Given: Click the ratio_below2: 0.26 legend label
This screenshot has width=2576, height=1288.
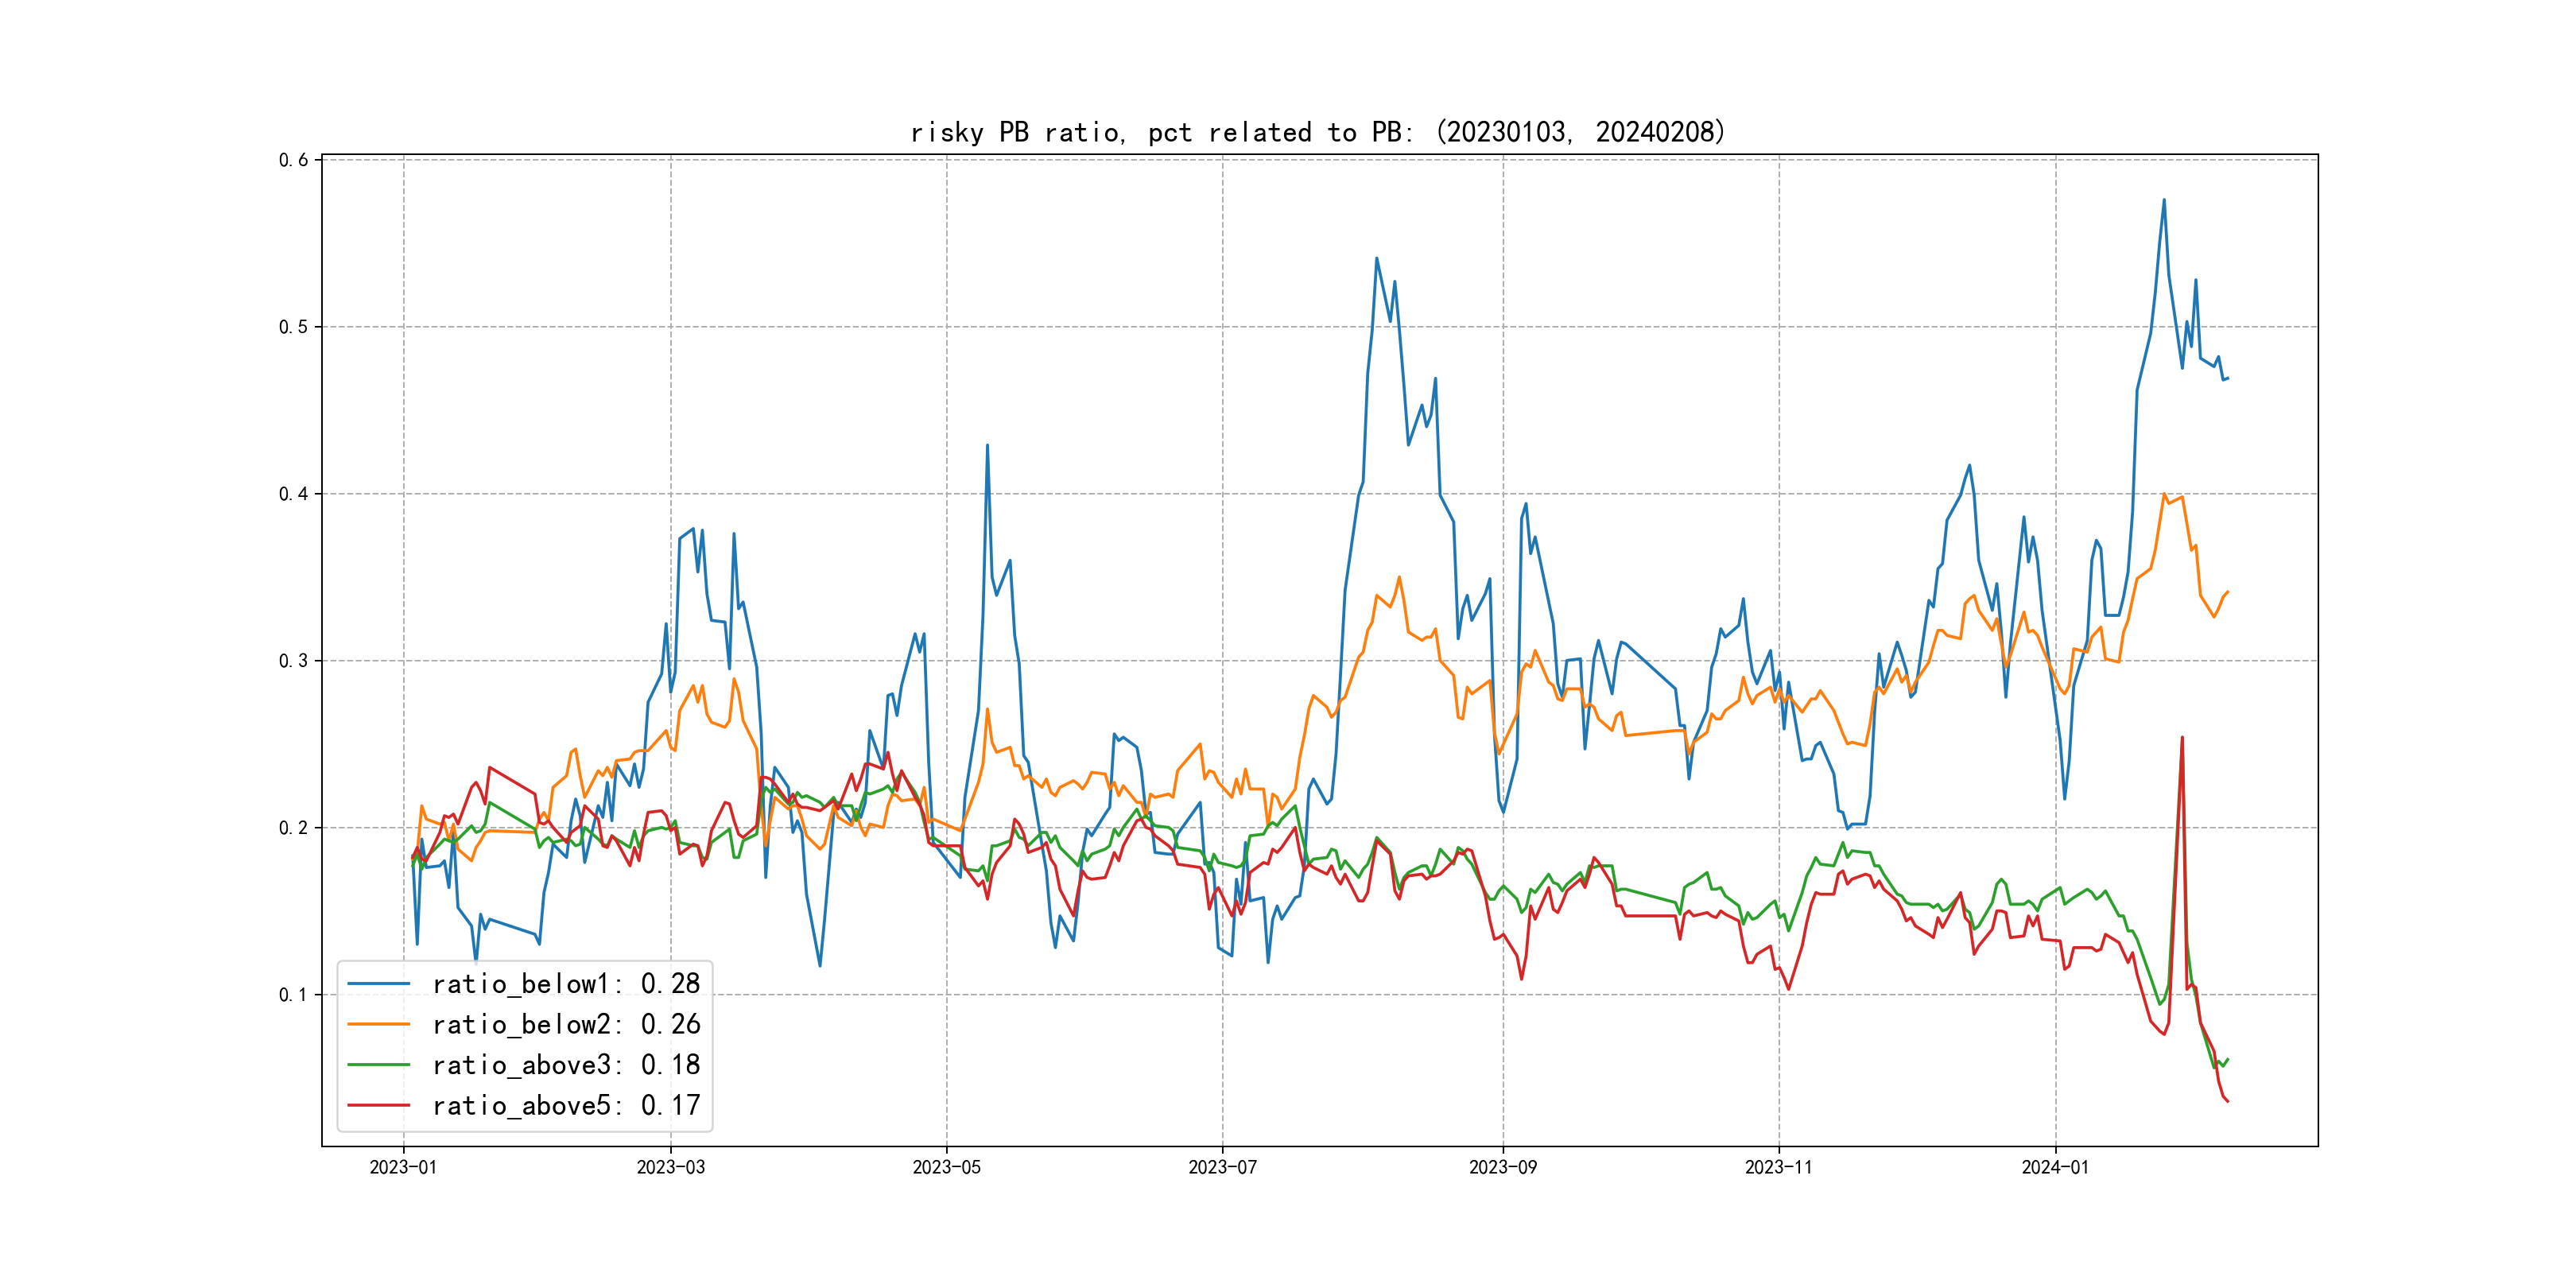Looking at the screenshot, I should click(566, 1024).
